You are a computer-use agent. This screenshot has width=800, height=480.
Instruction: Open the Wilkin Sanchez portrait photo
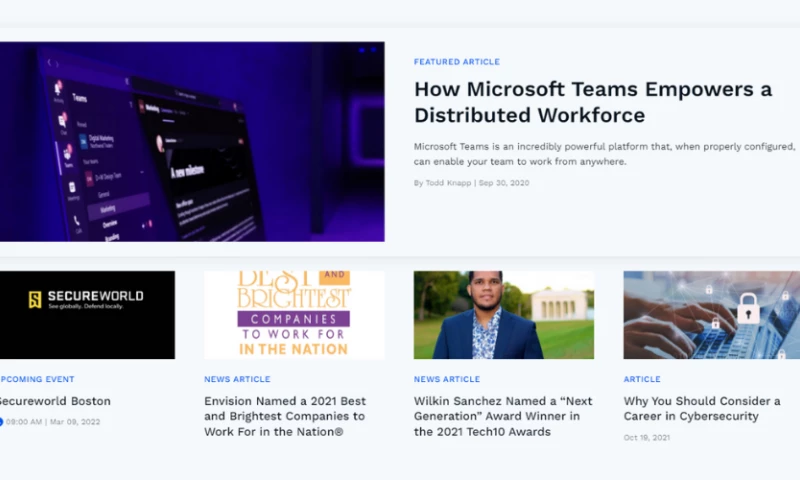(504, 315)
